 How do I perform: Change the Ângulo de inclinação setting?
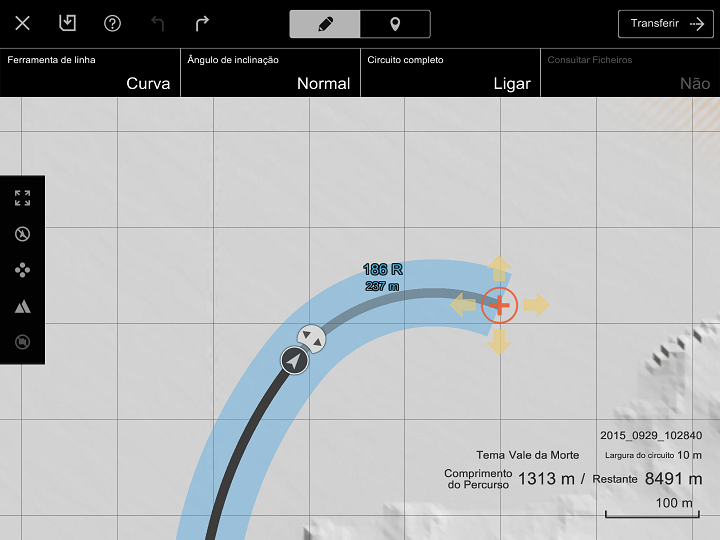click(270, 73)
